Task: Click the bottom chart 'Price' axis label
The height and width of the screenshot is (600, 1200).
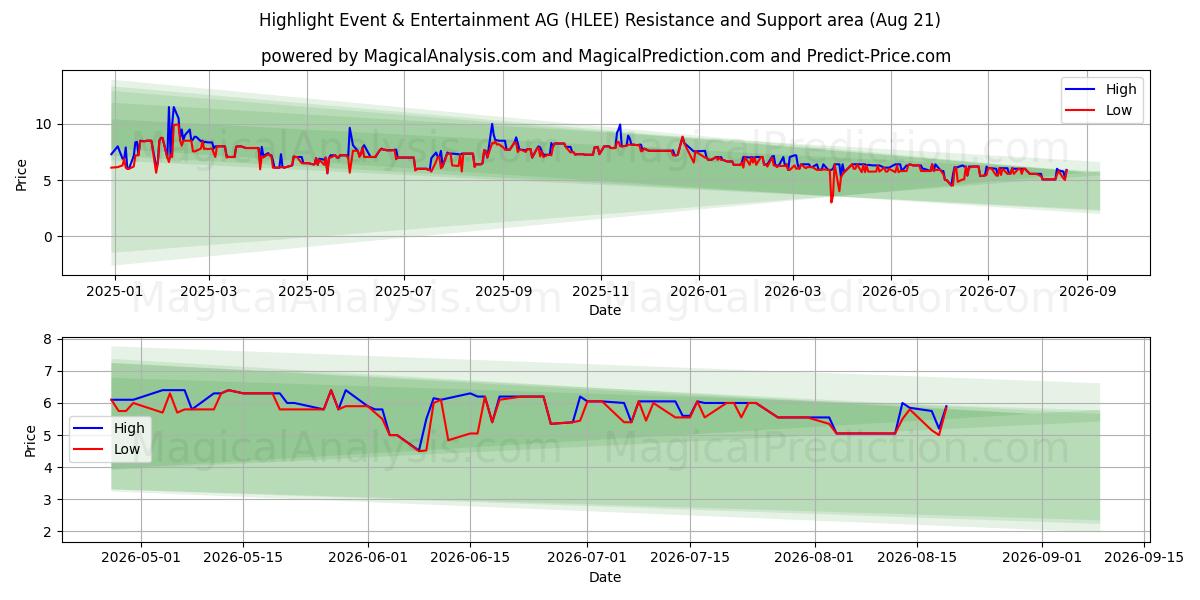Action: click(30, 440)
